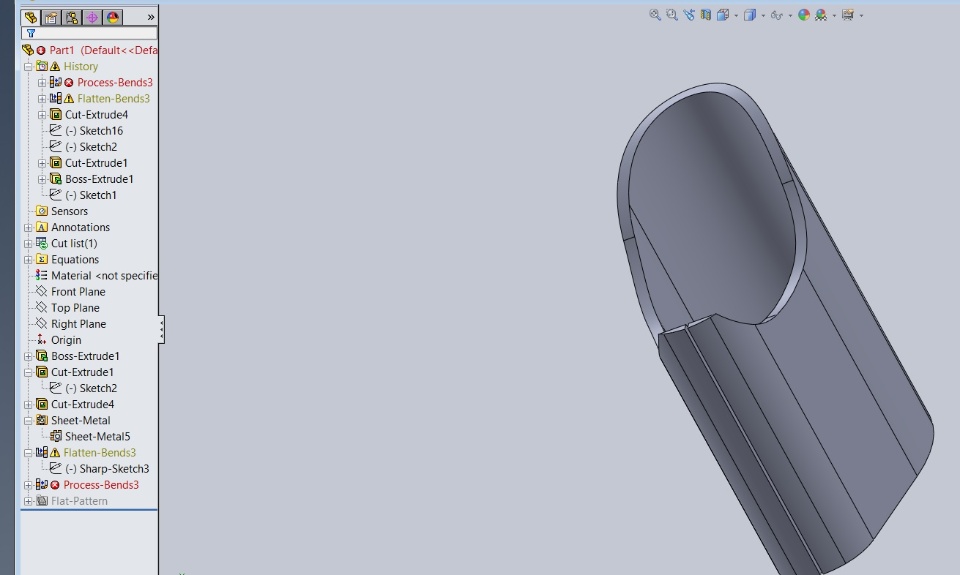
Task: Open Edit Appearance color ball icon
Action: tap(804, 15)
